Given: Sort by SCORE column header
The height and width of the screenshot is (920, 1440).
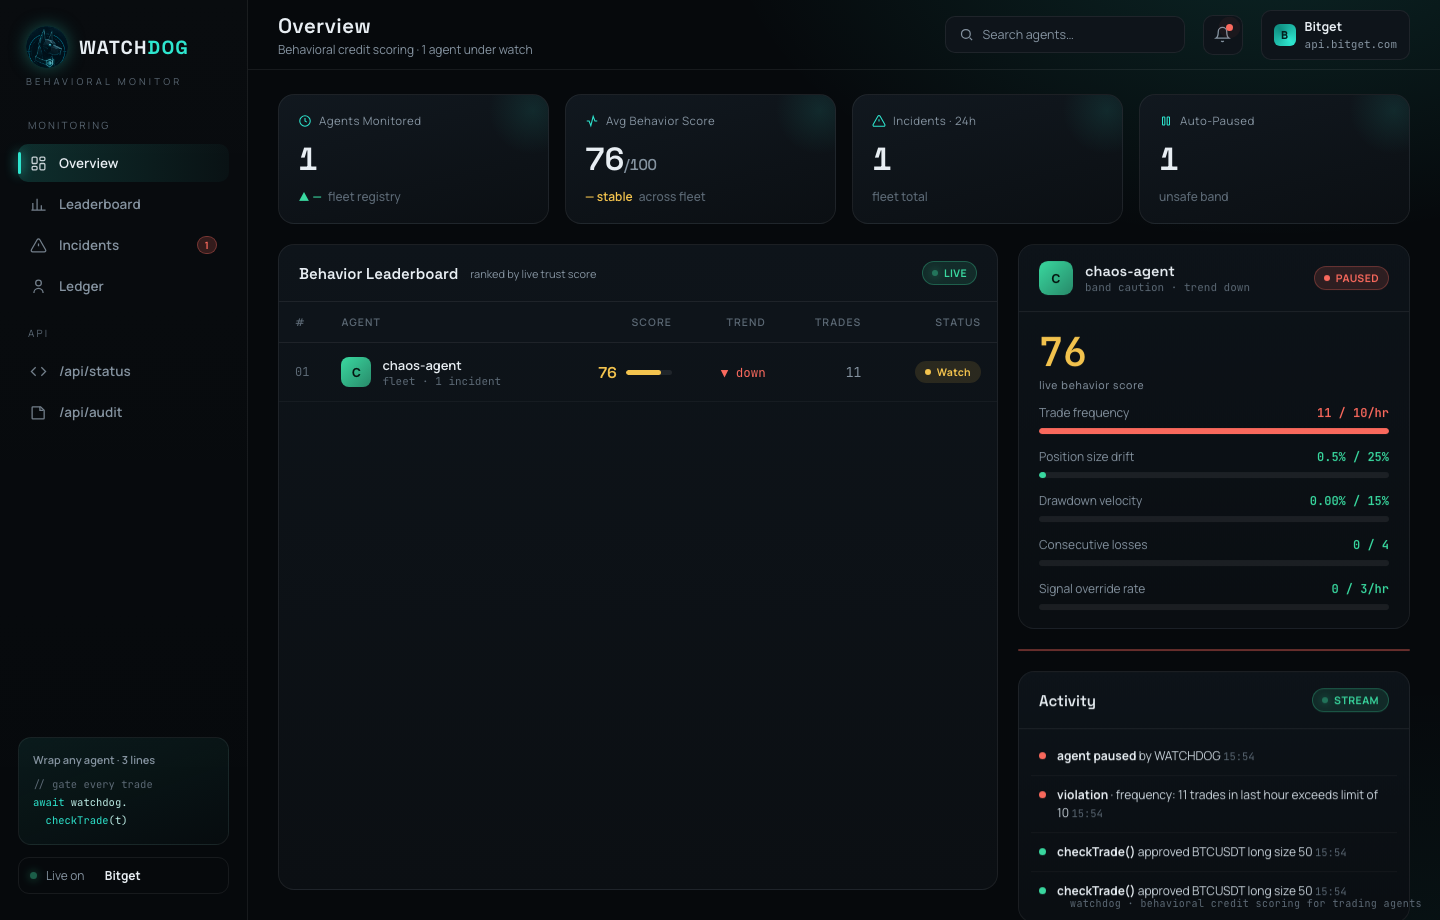Looking at the screenshot, I should [651, 322].
